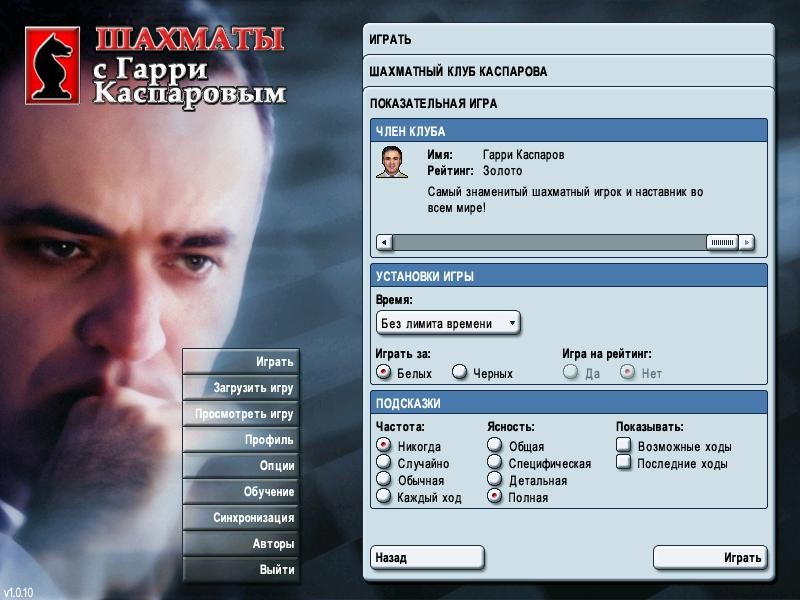Set hint clarity to Общая
The width and height of the screenshot is (800, 600).
coord(494,444)
